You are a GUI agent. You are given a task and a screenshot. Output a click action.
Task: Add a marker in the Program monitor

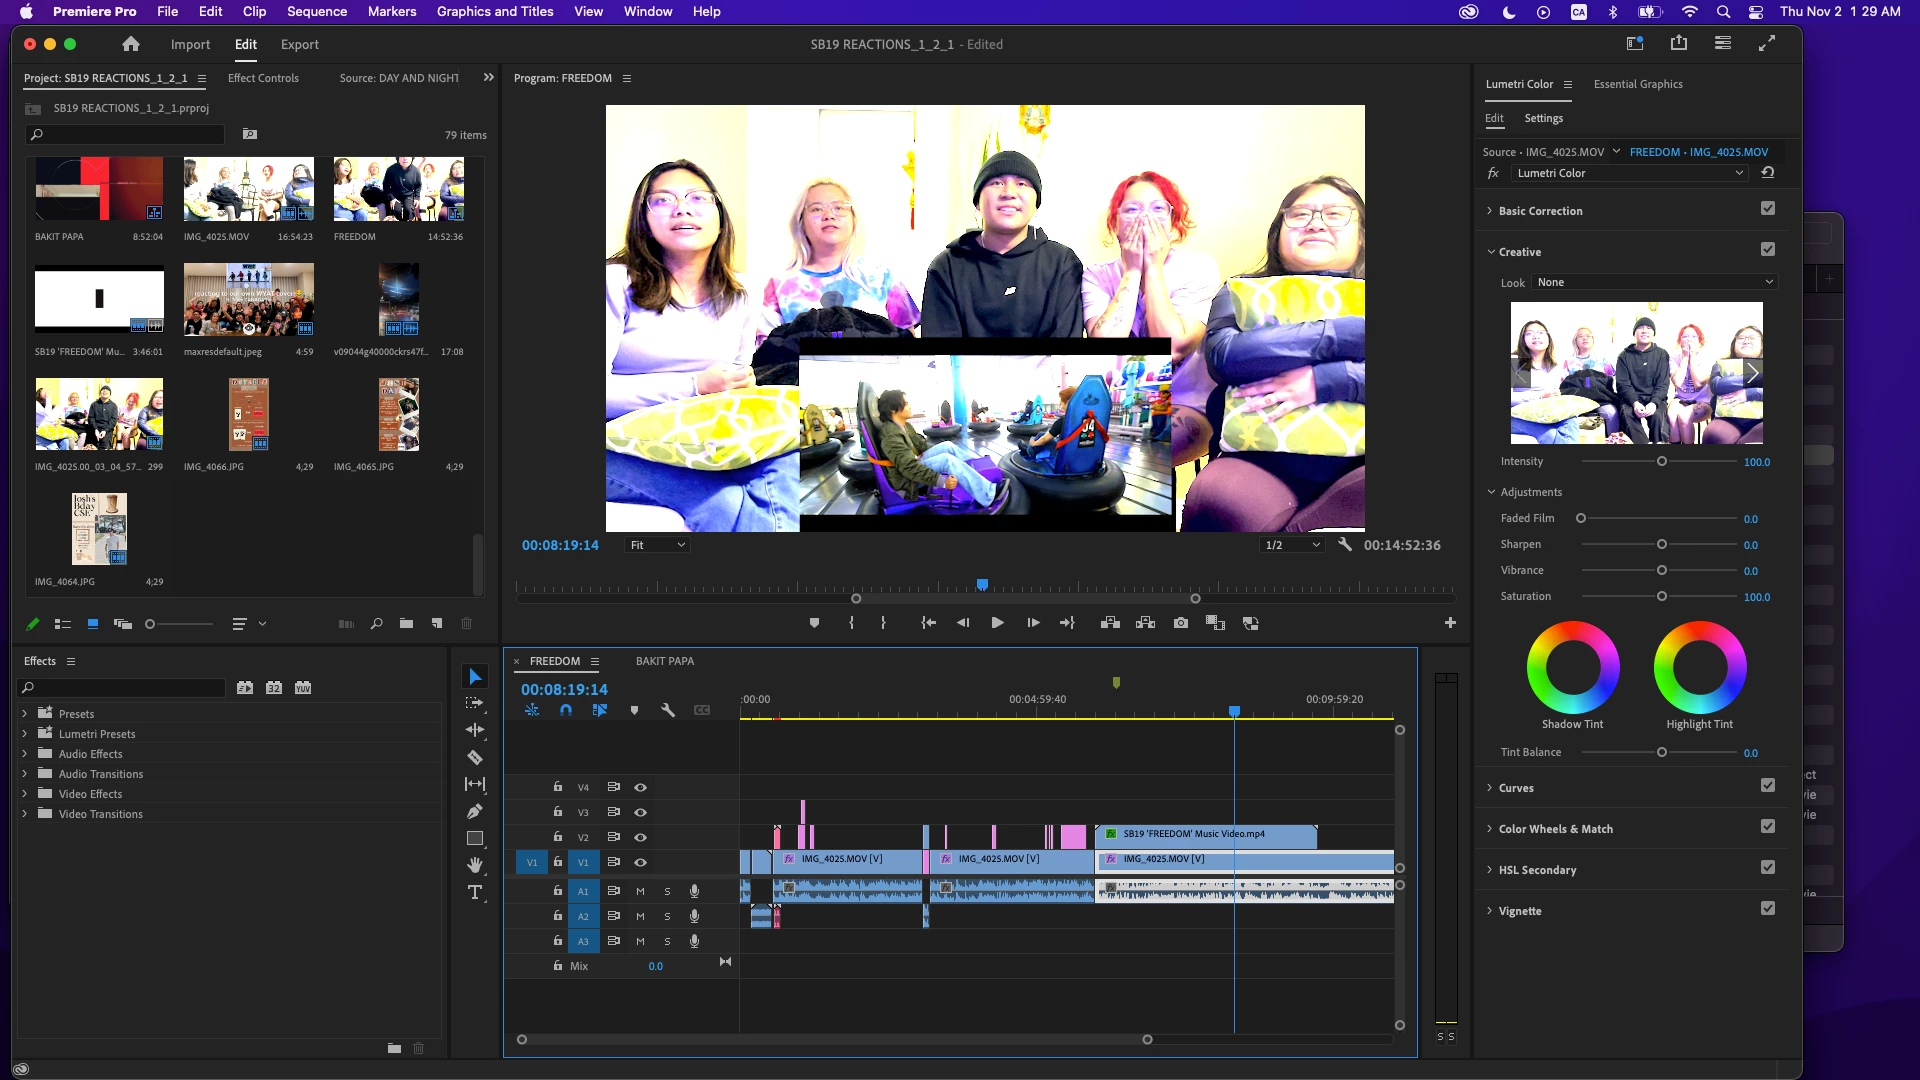(814, 623)
